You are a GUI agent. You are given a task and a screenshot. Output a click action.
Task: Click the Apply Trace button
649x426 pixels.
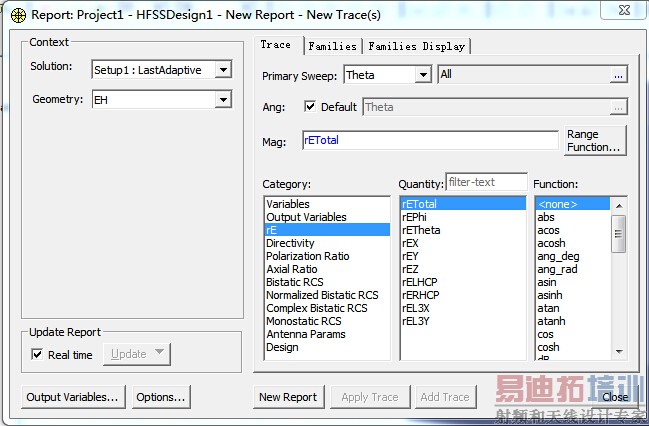tap(370, 397)
